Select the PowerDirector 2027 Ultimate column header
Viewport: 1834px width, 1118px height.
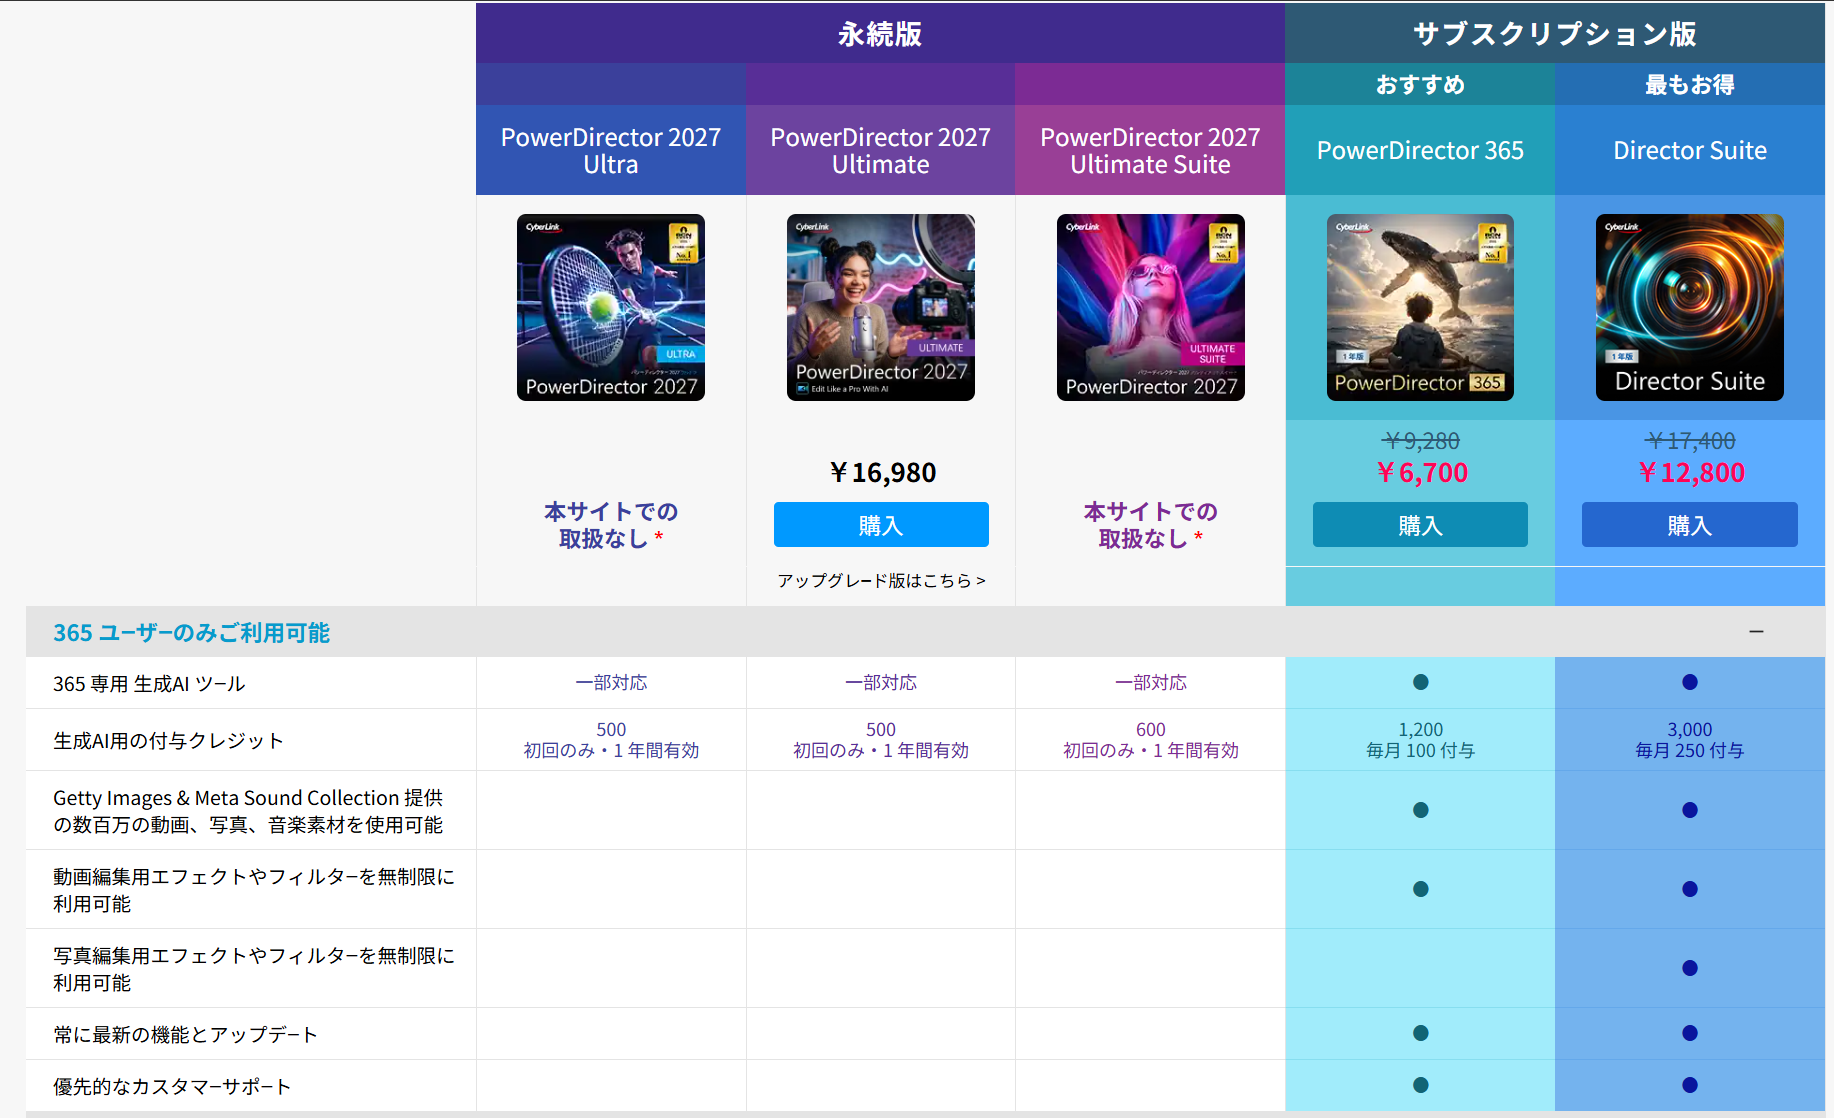click(881, 151)
